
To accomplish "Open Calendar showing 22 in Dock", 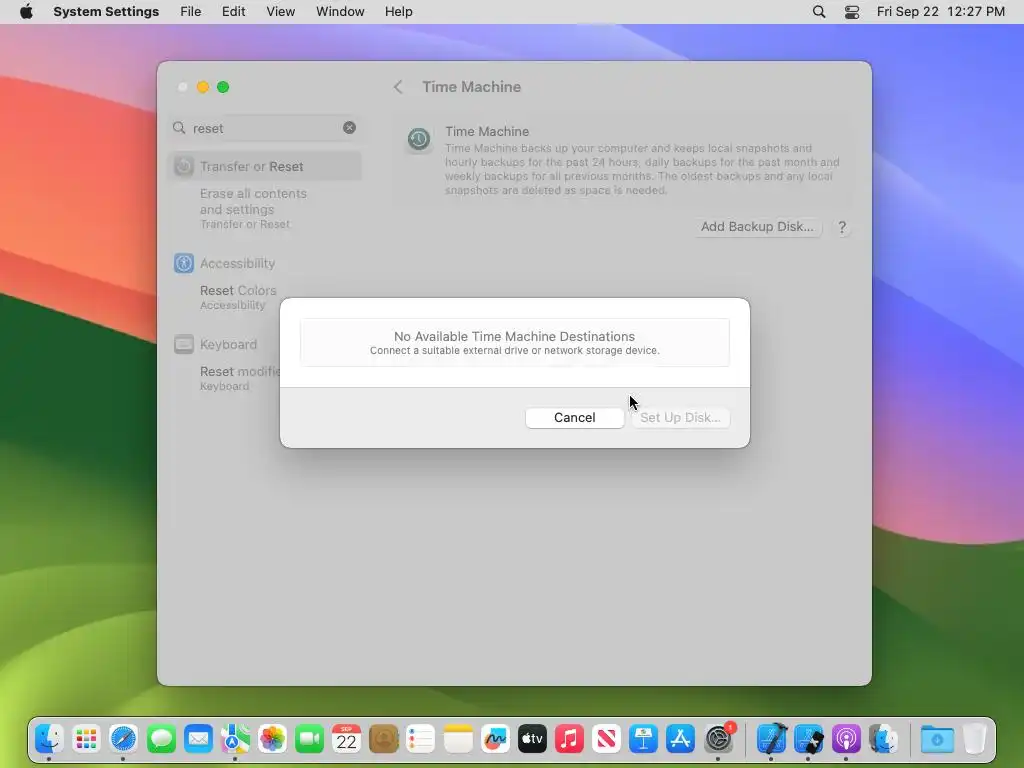I will click(346, 739).
